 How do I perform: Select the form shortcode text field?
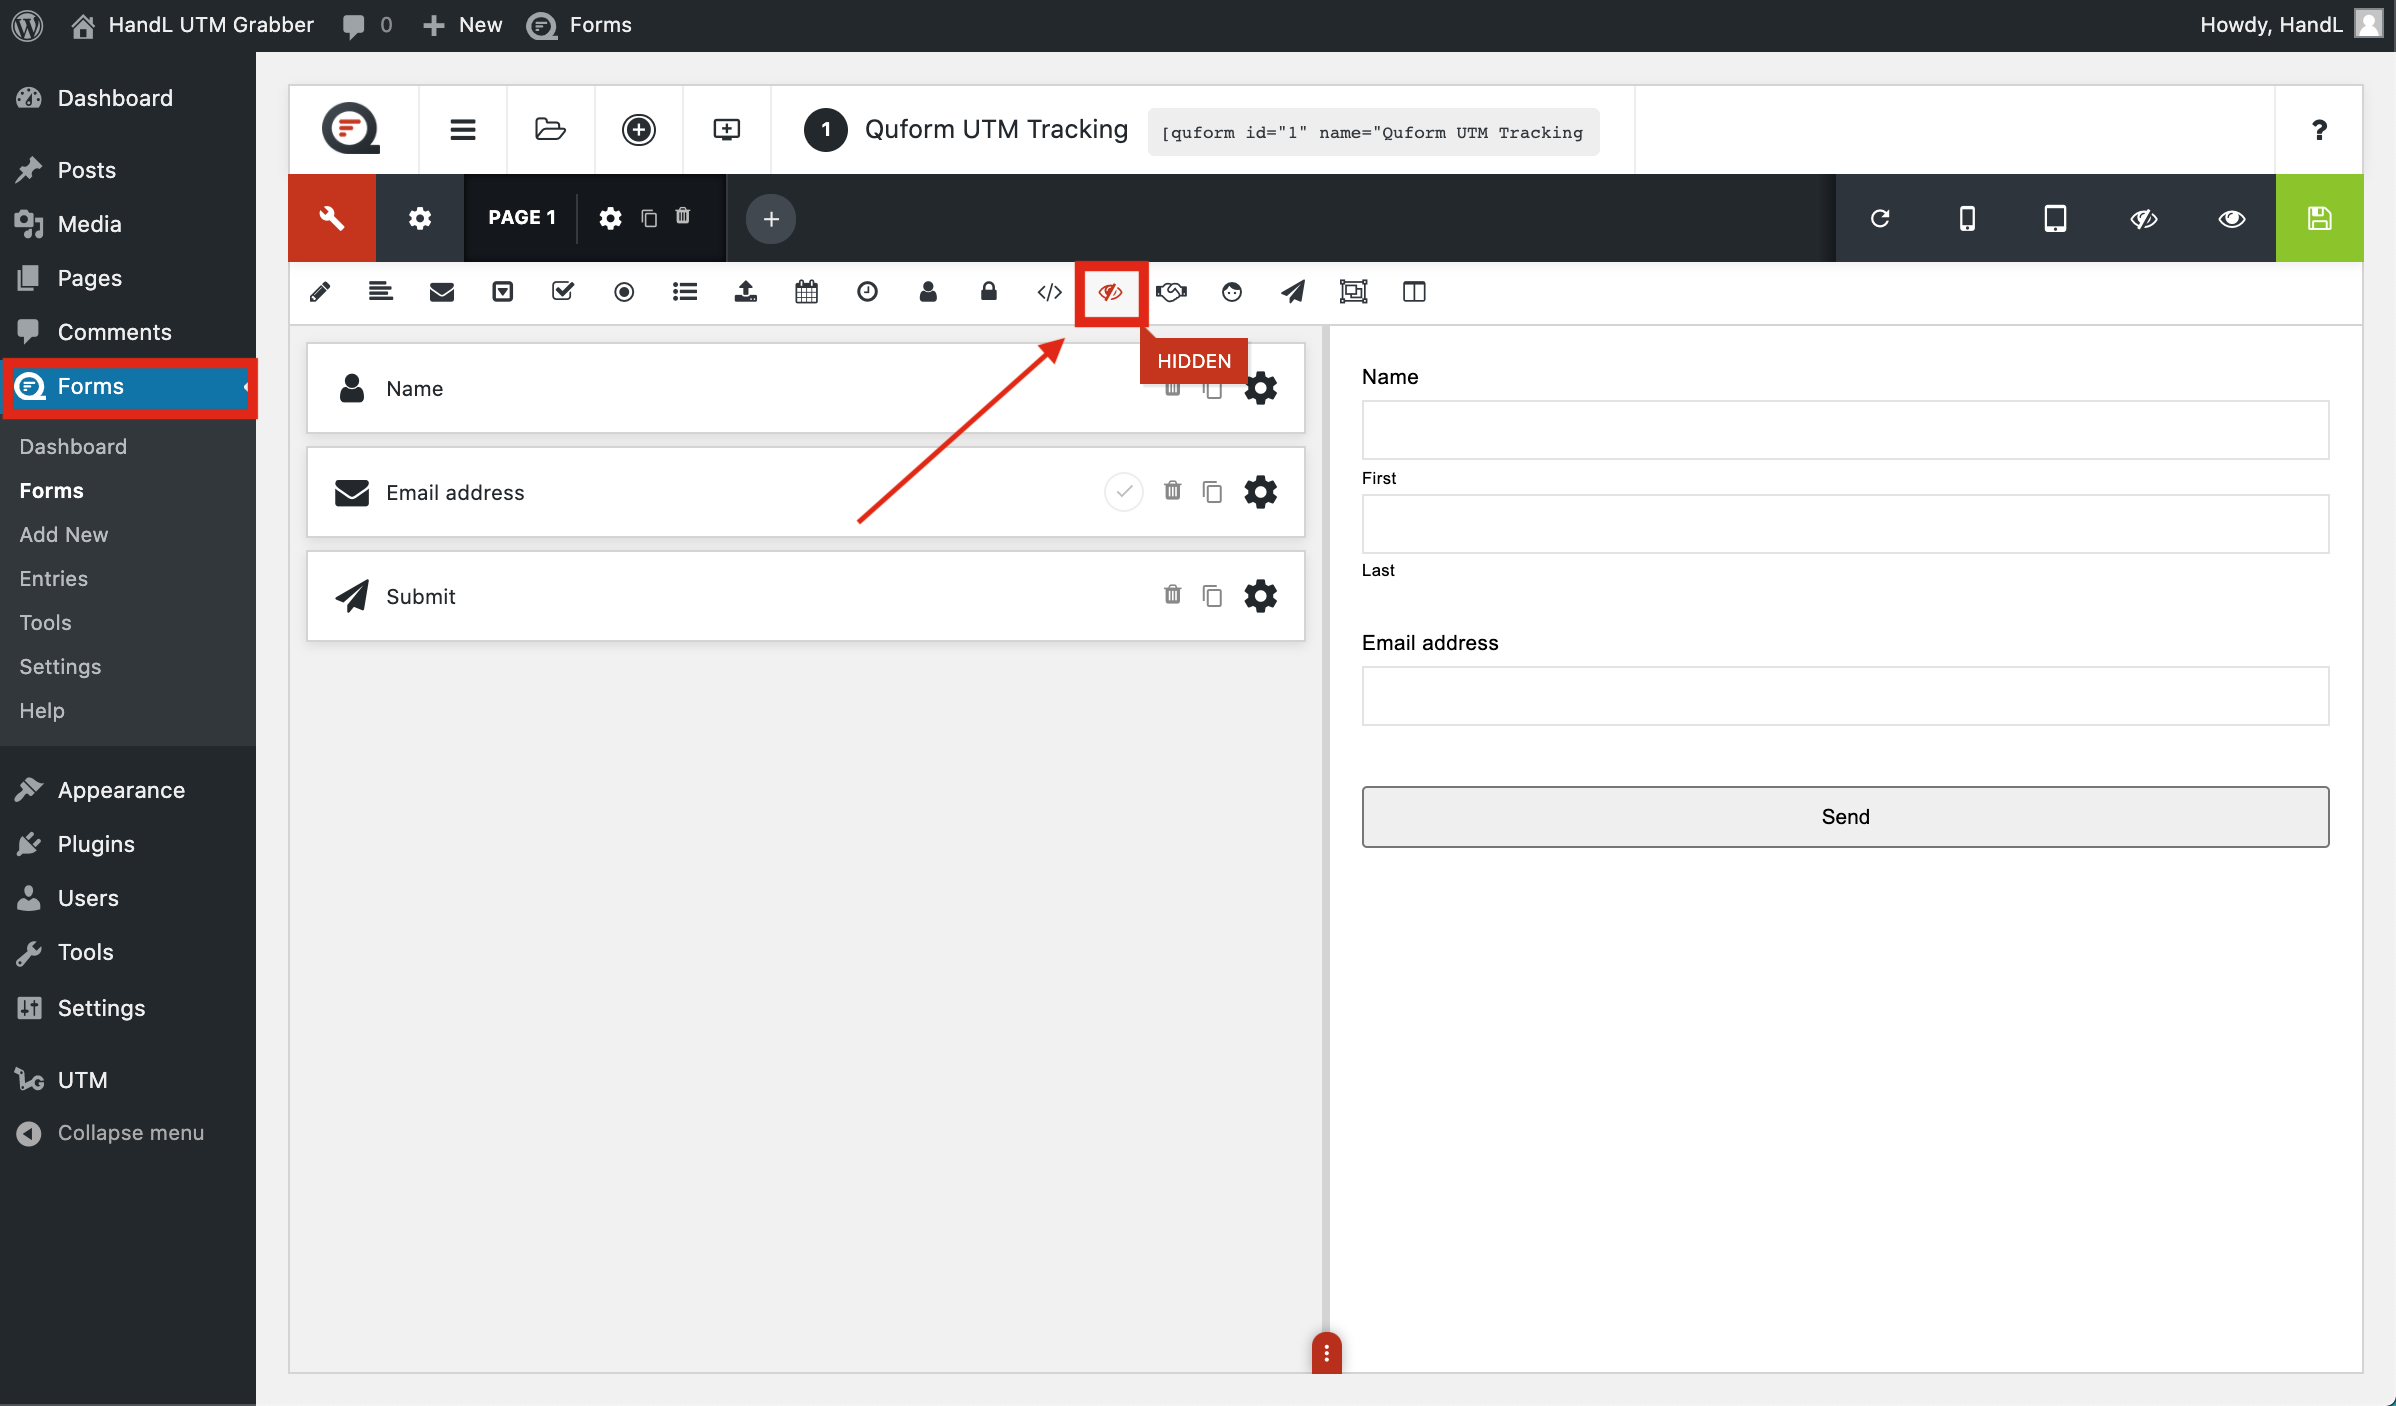pos(1373,132)
